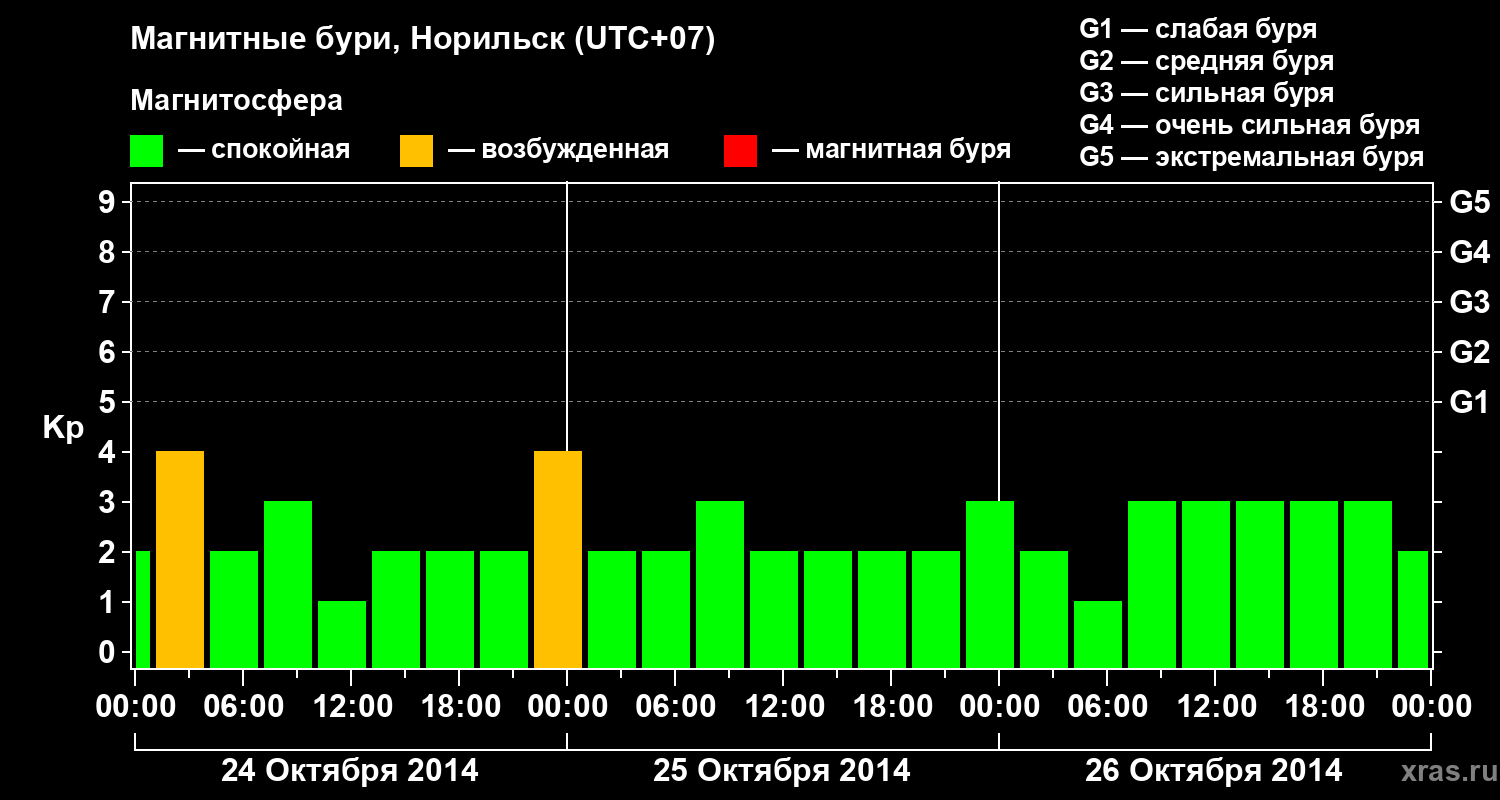Click the '18:00' time label under 25 October
This screenshot has height=800, width=1500.
coord(891,706)
